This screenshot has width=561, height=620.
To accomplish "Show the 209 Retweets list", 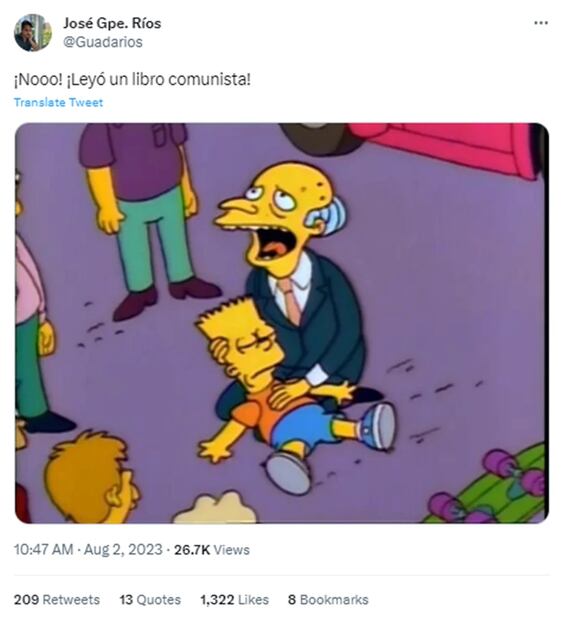I will pyautogui.click(x=57, y=599).
